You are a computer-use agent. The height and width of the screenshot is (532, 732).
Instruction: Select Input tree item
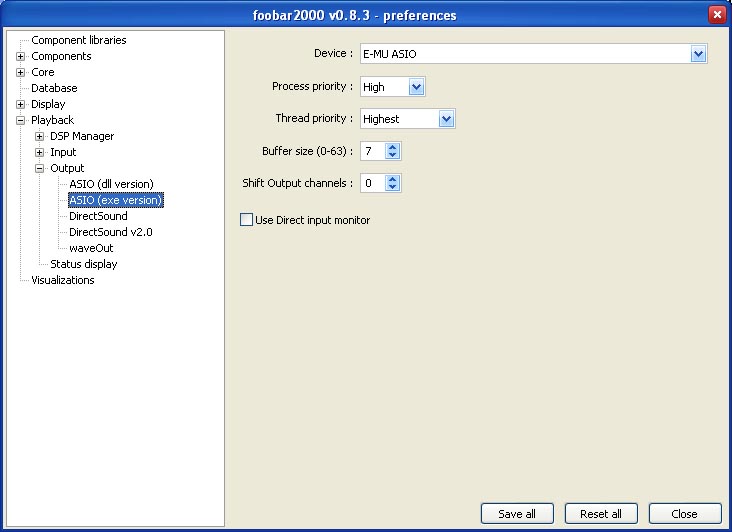(x=63, y=152)
